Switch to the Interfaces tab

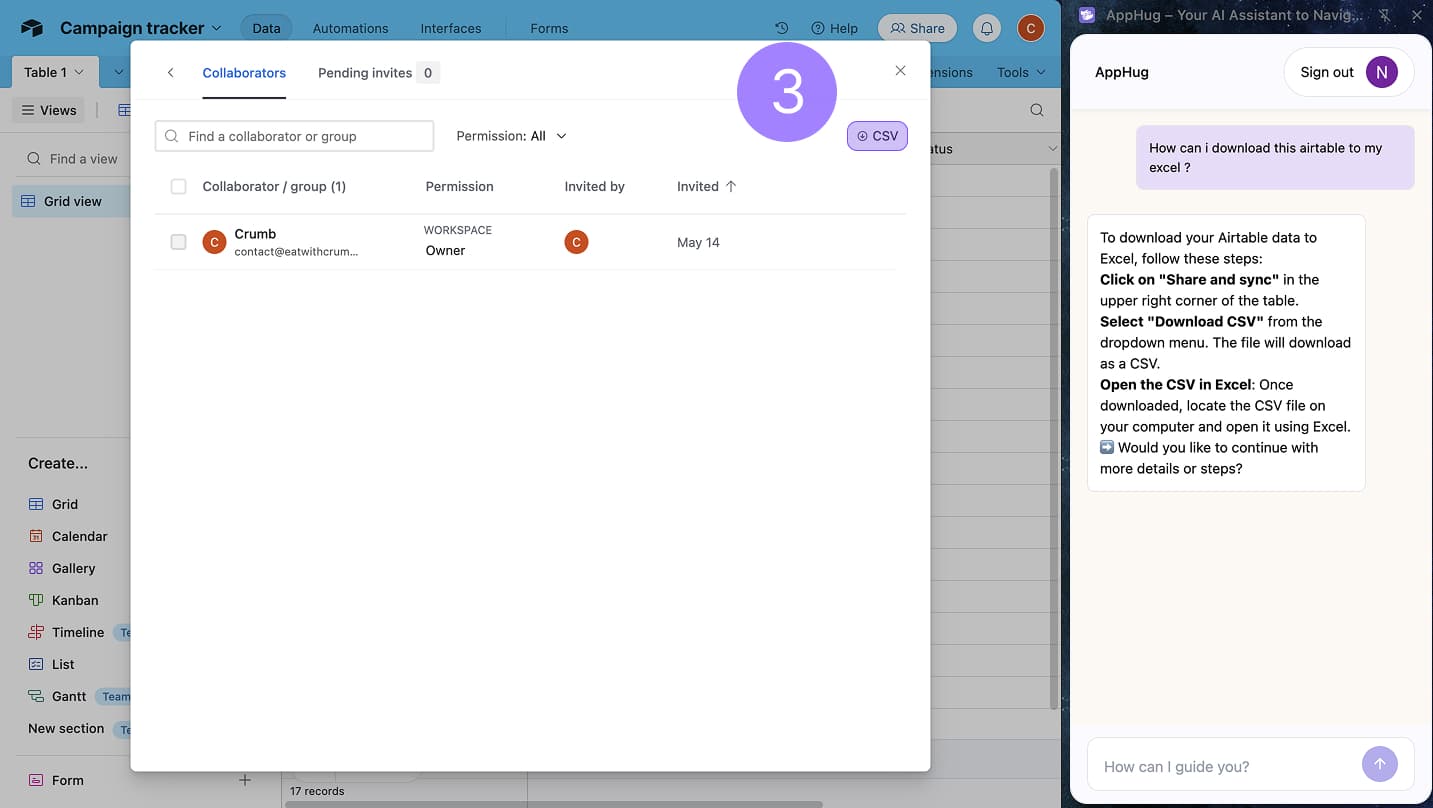pos(450,28)
